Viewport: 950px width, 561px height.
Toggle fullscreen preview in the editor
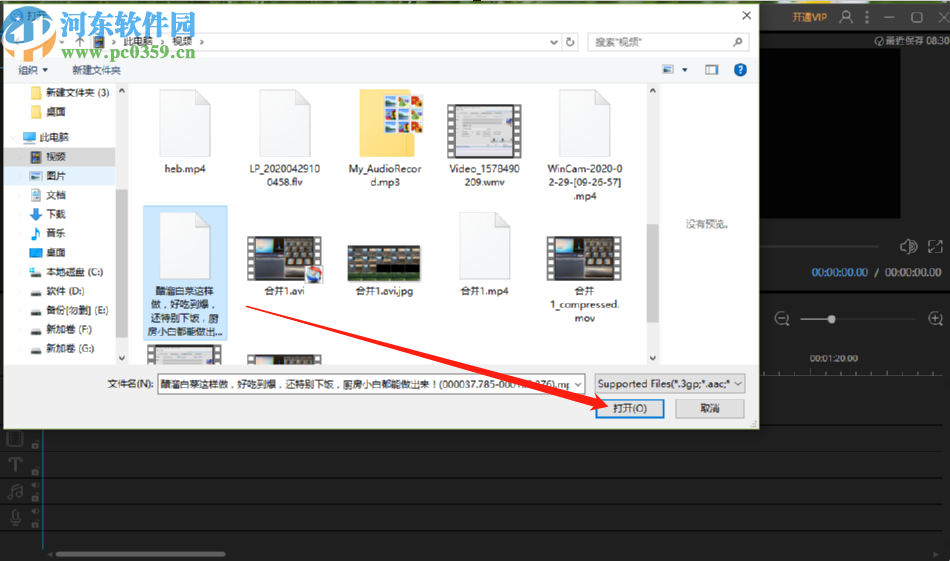[x=935, y=247]
